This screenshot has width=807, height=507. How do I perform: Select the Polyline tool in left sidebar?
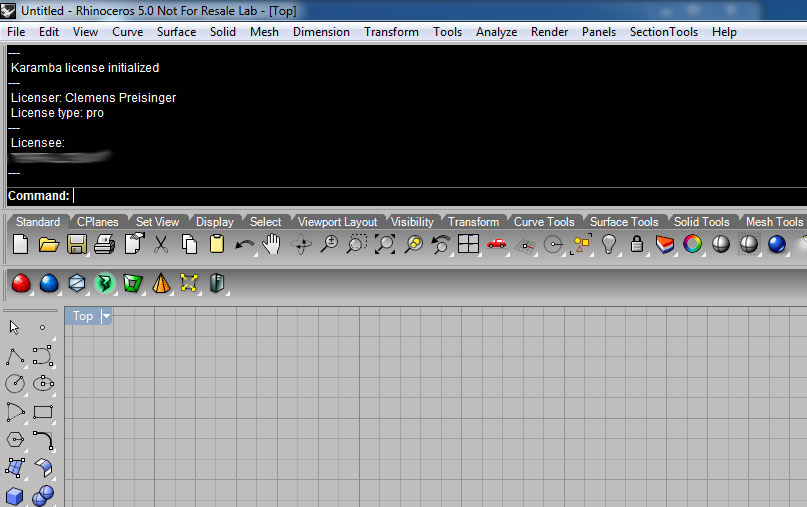click(16, 355)
